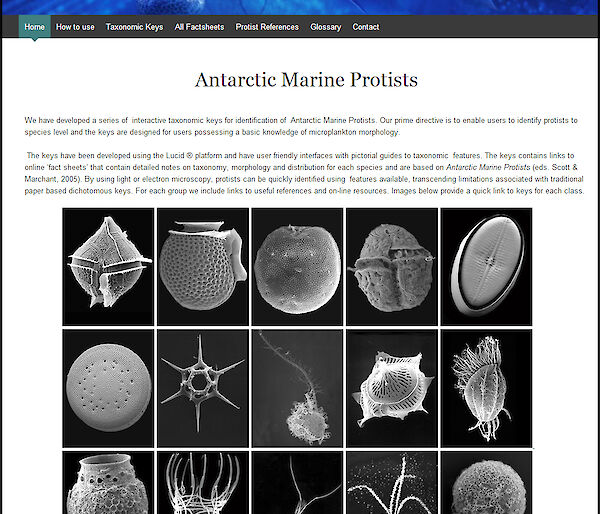Go to the Contact page
This screenshot has height=514, width=600.
tap(366, 27)
